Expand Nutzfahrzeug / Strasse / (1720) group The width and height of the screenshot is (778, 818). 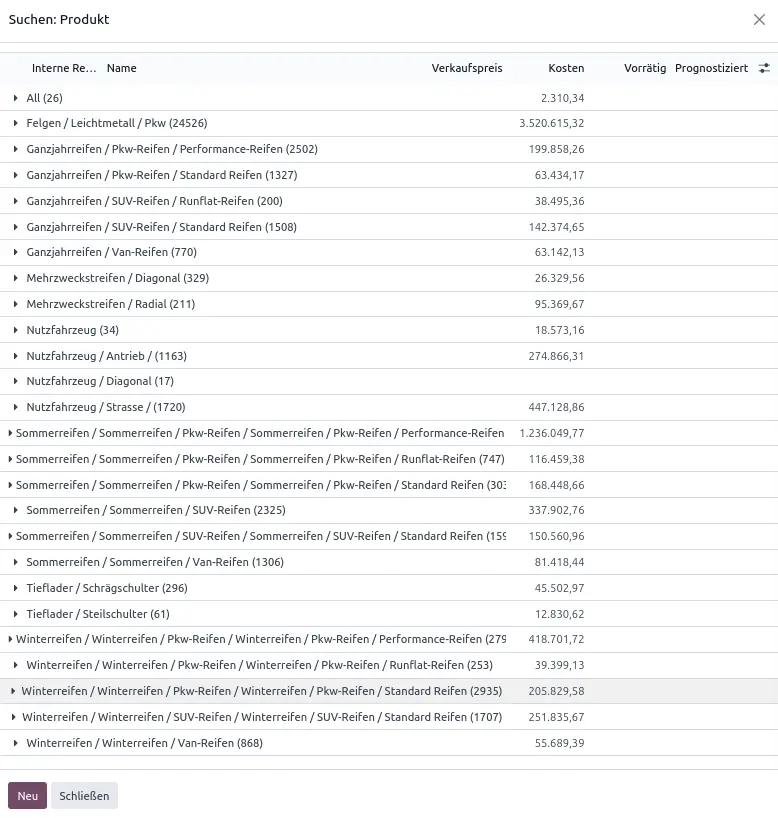click(x=105, y=407)
